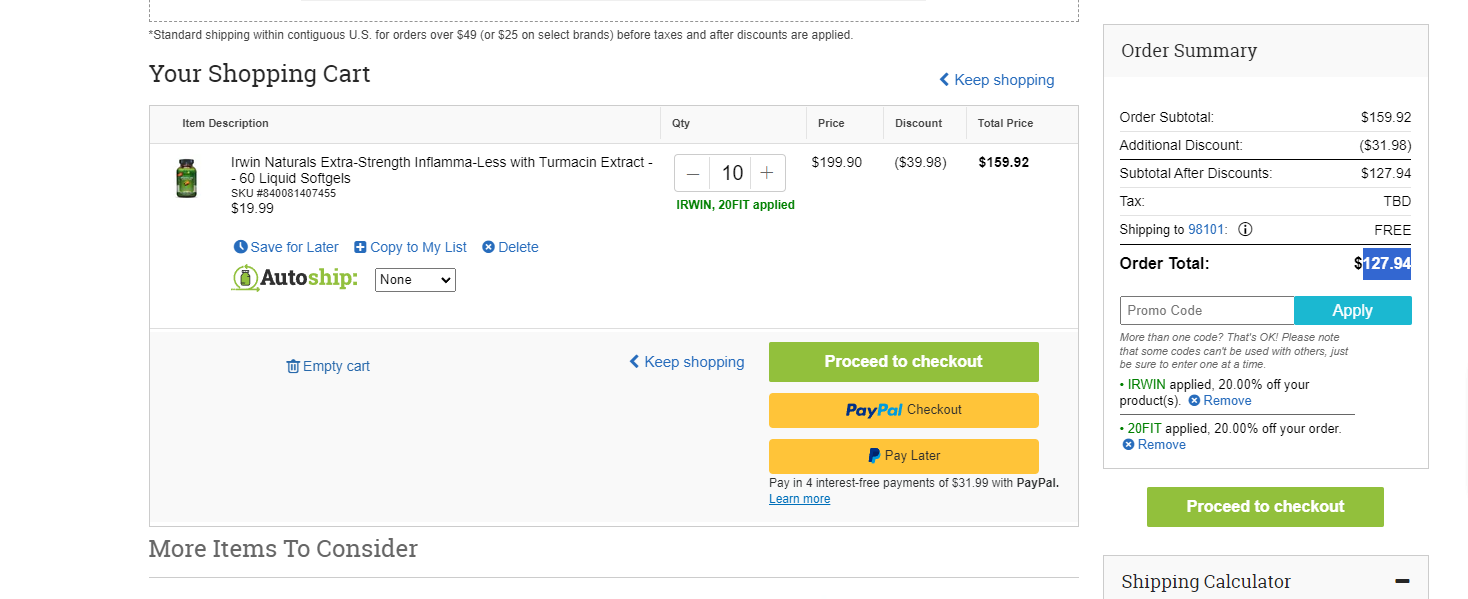The image size is (1468, 599).
Task: Click into the Promo Code field
Action: (1207, 311)
